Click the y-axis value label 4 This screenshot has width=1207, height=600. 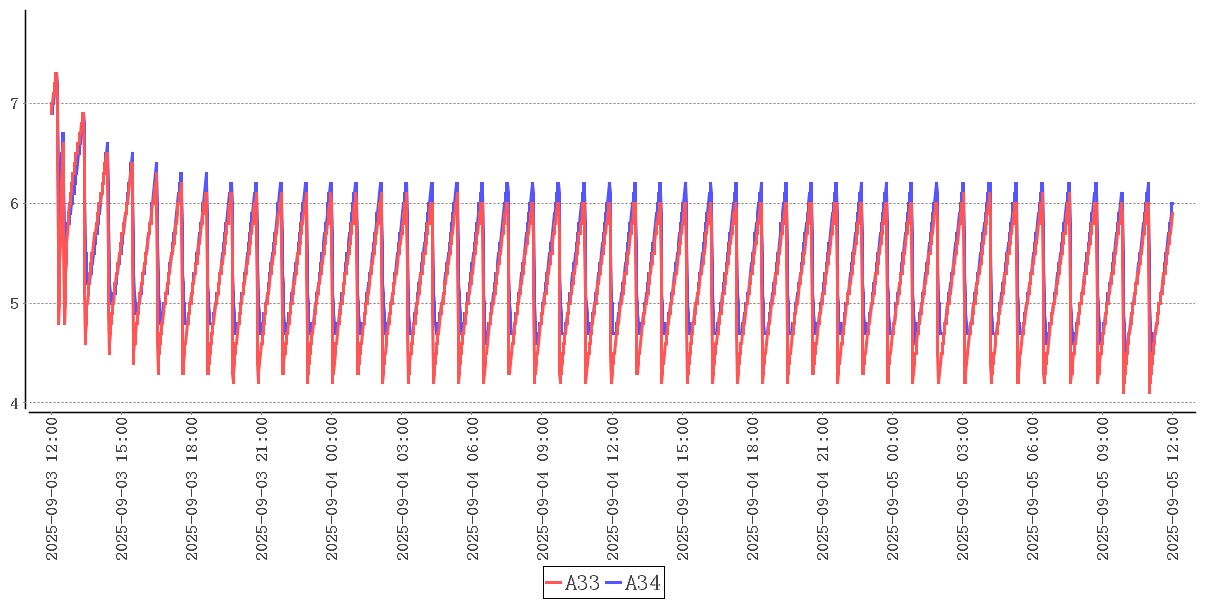pos(14,404)
